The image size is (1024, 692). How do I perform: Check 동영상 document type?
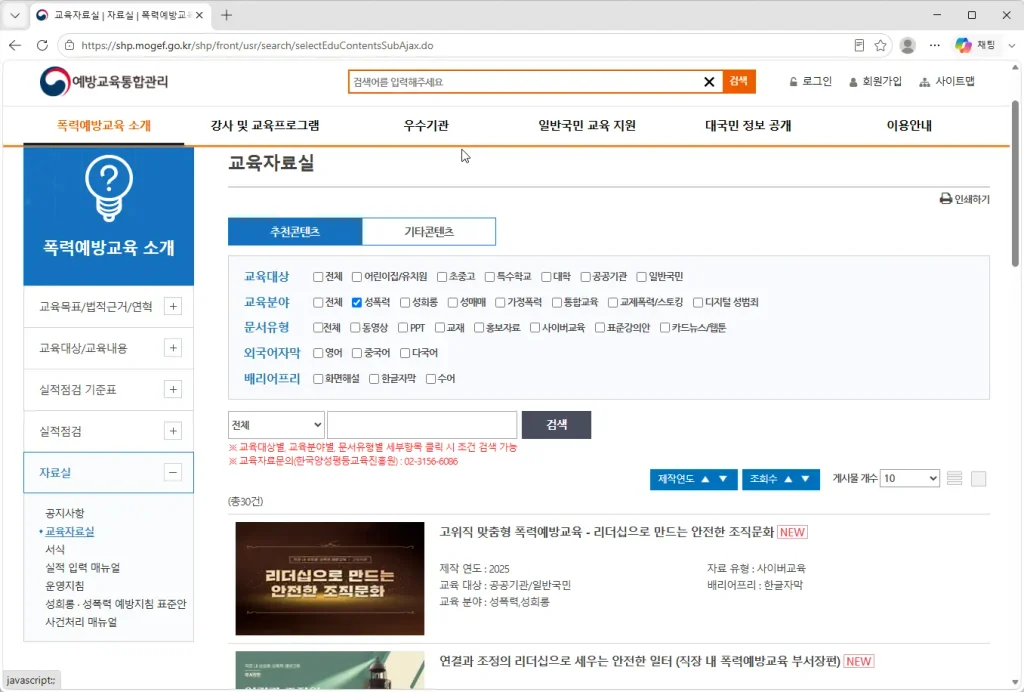click(x=355, y=328)
